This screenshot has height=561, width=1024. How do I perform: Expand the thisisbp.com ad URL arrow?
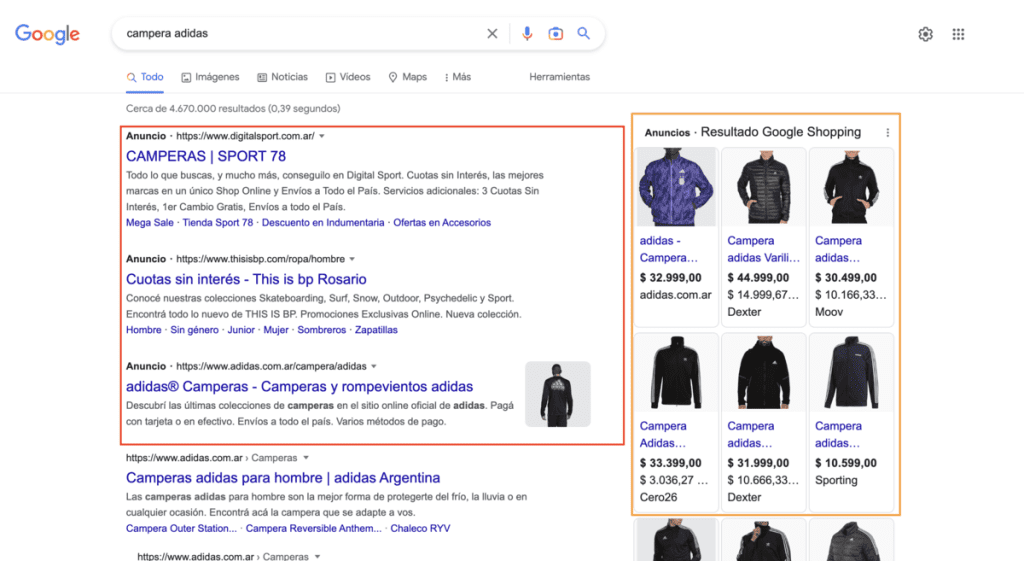352,259
